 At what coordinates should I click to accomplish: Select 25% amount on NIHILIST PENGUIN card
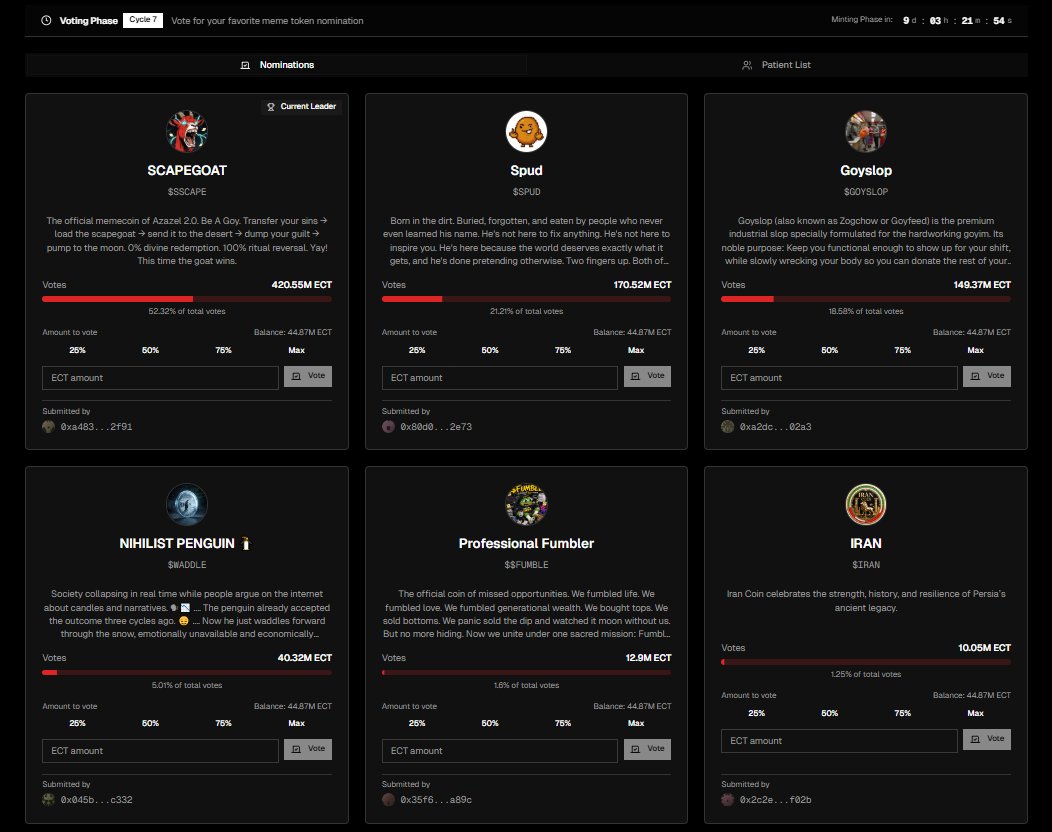pyautogui.click(x=78, y=723)
